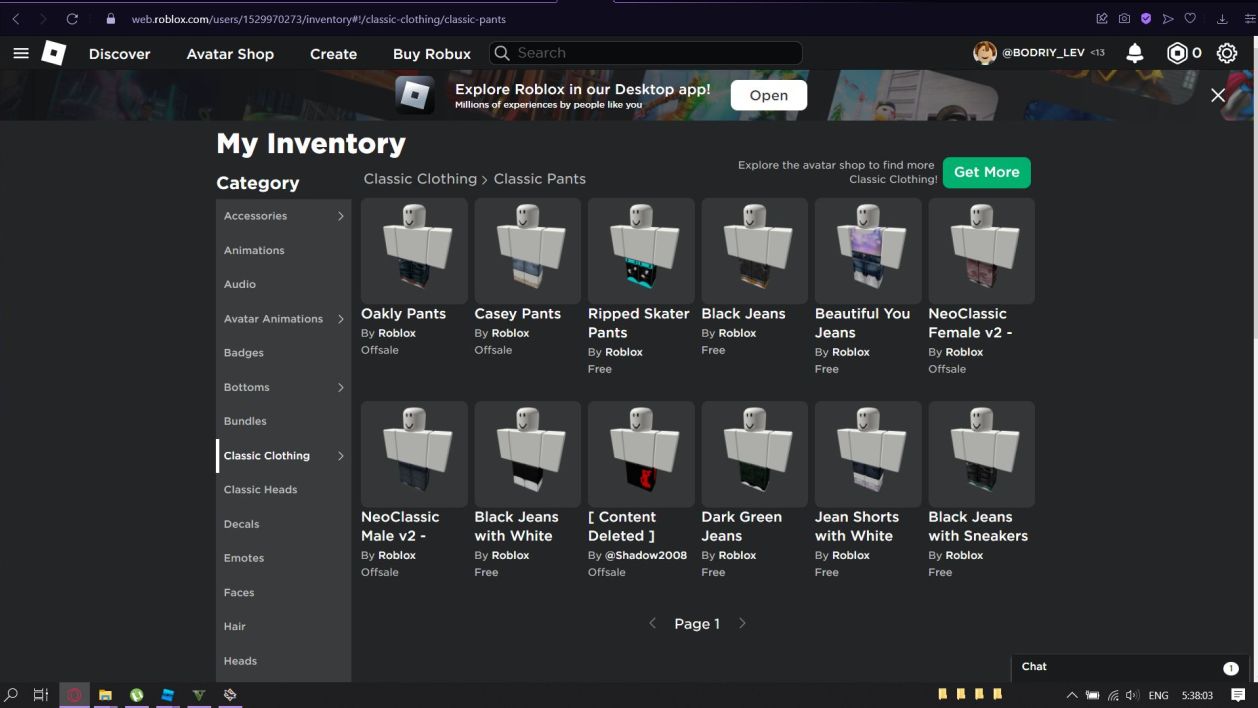Image resolution: width=1258 pixels, height=708 pixels.
Task: Click the browser ad blocker shield
Action: [x=1146, y=19]
